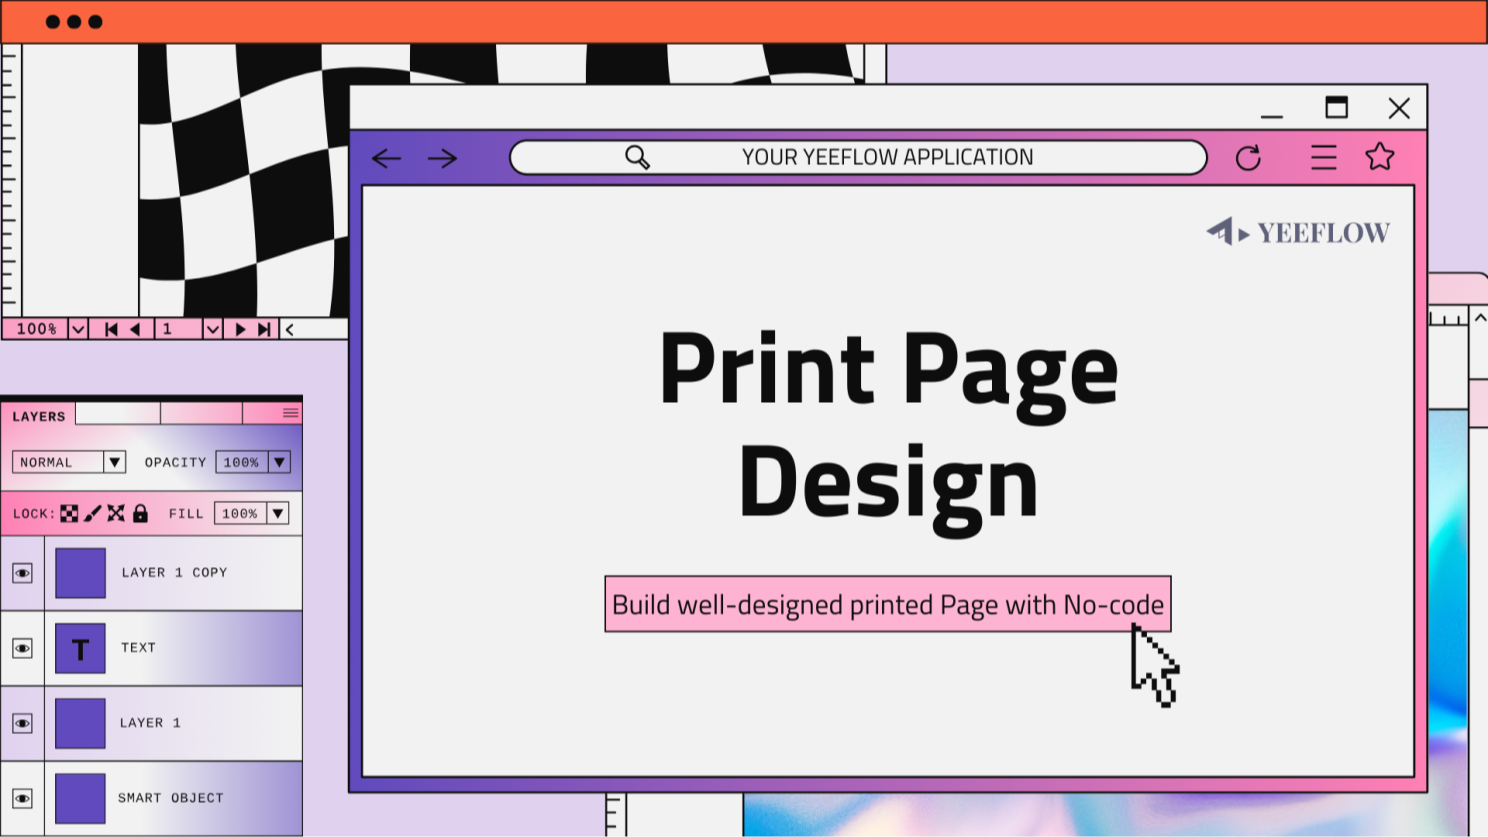The image size is (1488, 837).
Task: Jump to last page button
Action: coord(264,329)
